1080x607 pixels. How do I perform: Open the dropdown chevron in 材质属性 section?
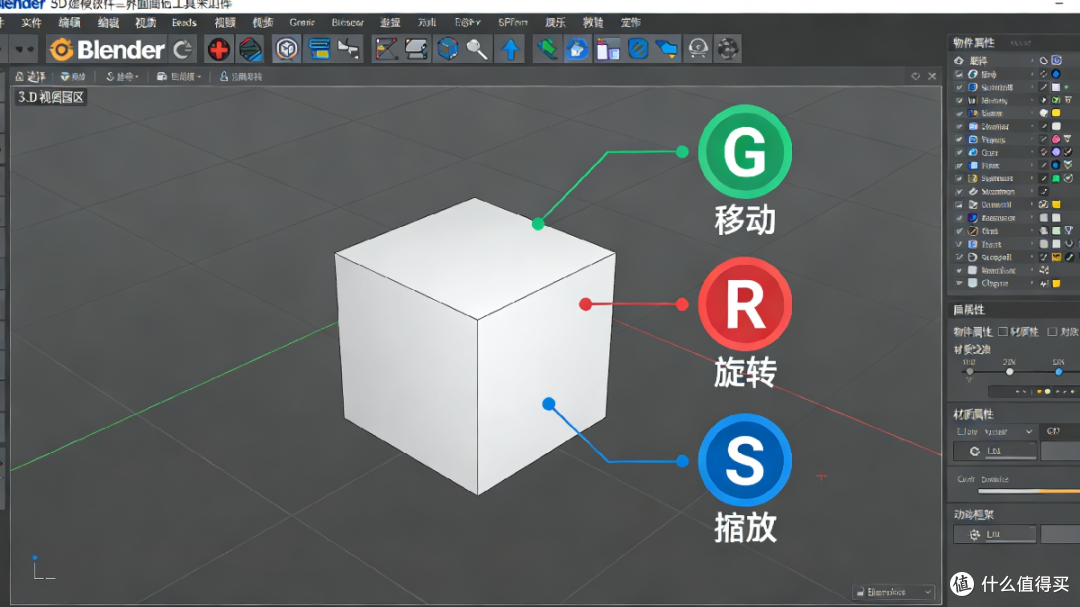pos(1029,432)
